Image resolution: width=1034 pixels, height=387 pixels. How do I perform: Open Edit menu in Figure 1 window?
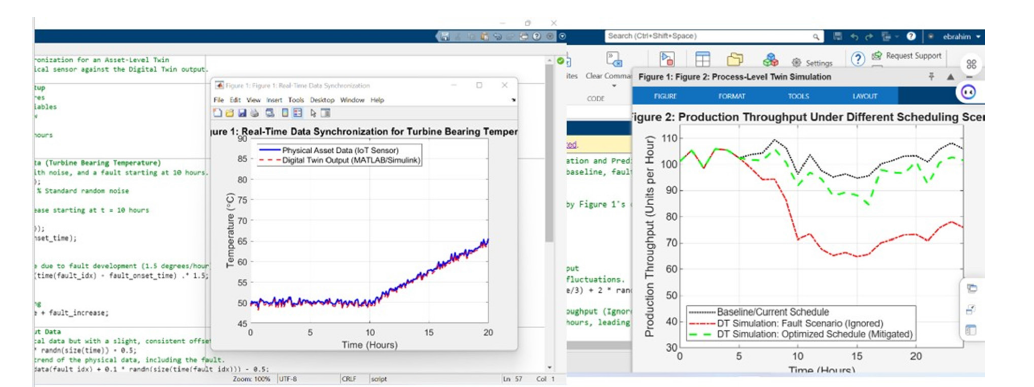[x=235, y=100]
